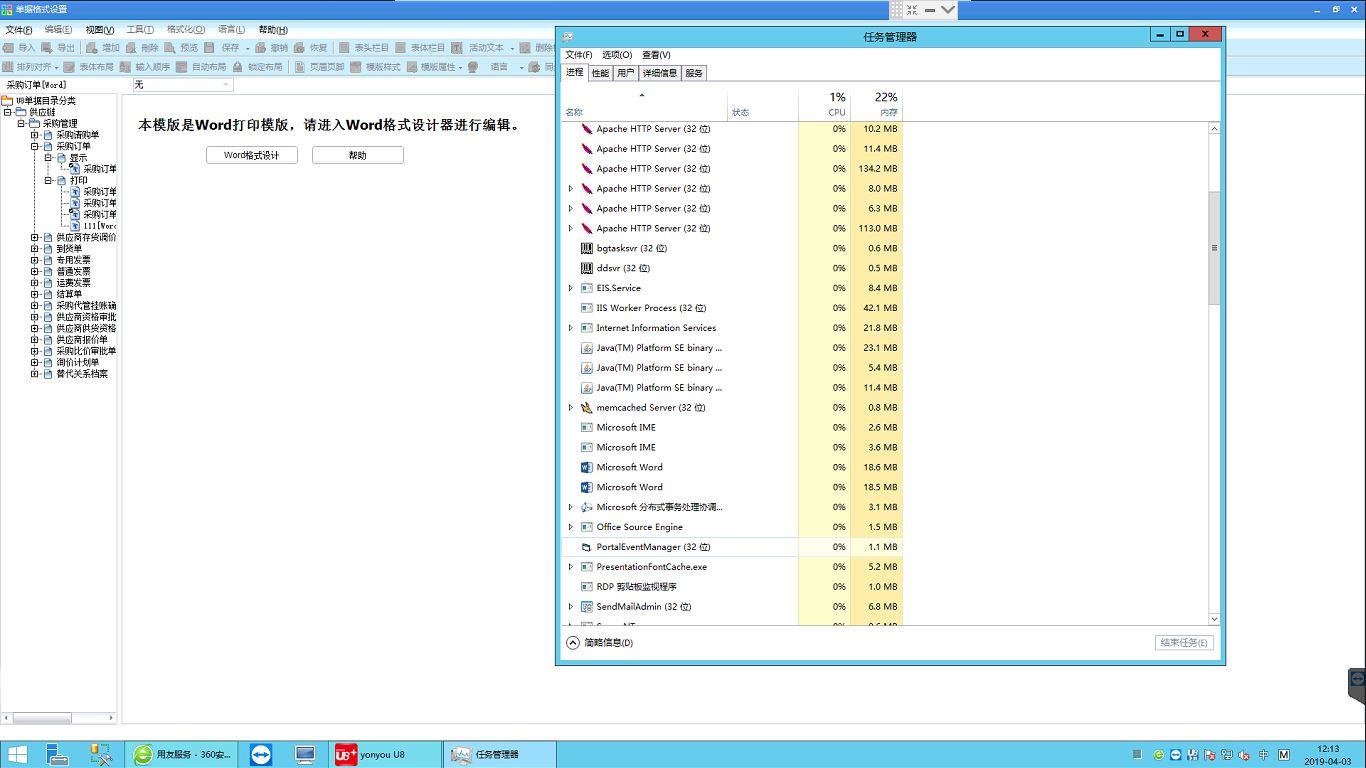
Task: Click 简略信息 toggle in Task Manager
Action: click(x=600, y=643)
